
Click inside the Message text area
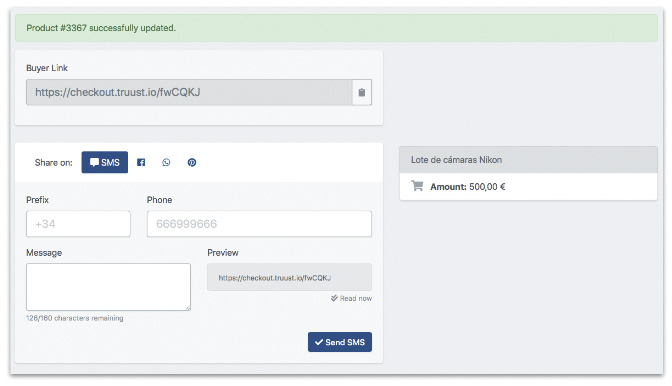108,287
